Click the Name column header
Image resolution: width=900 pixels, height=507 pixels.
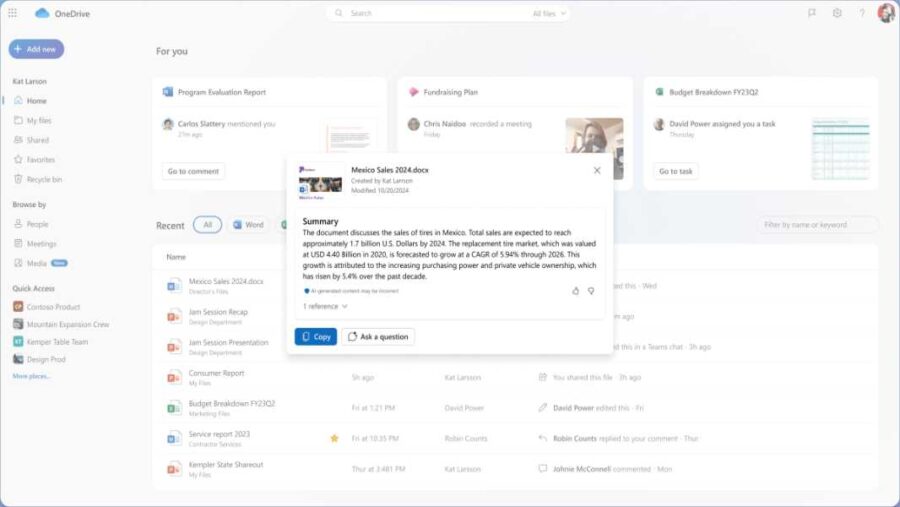click(x=176, y=257)
